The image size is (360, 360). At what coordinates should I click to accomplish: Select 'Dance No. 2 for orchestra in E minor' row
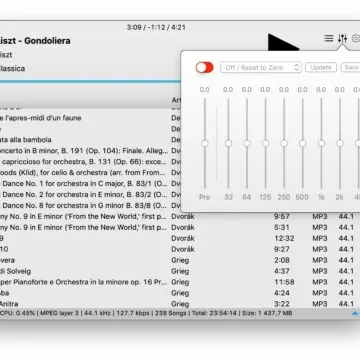90,195
